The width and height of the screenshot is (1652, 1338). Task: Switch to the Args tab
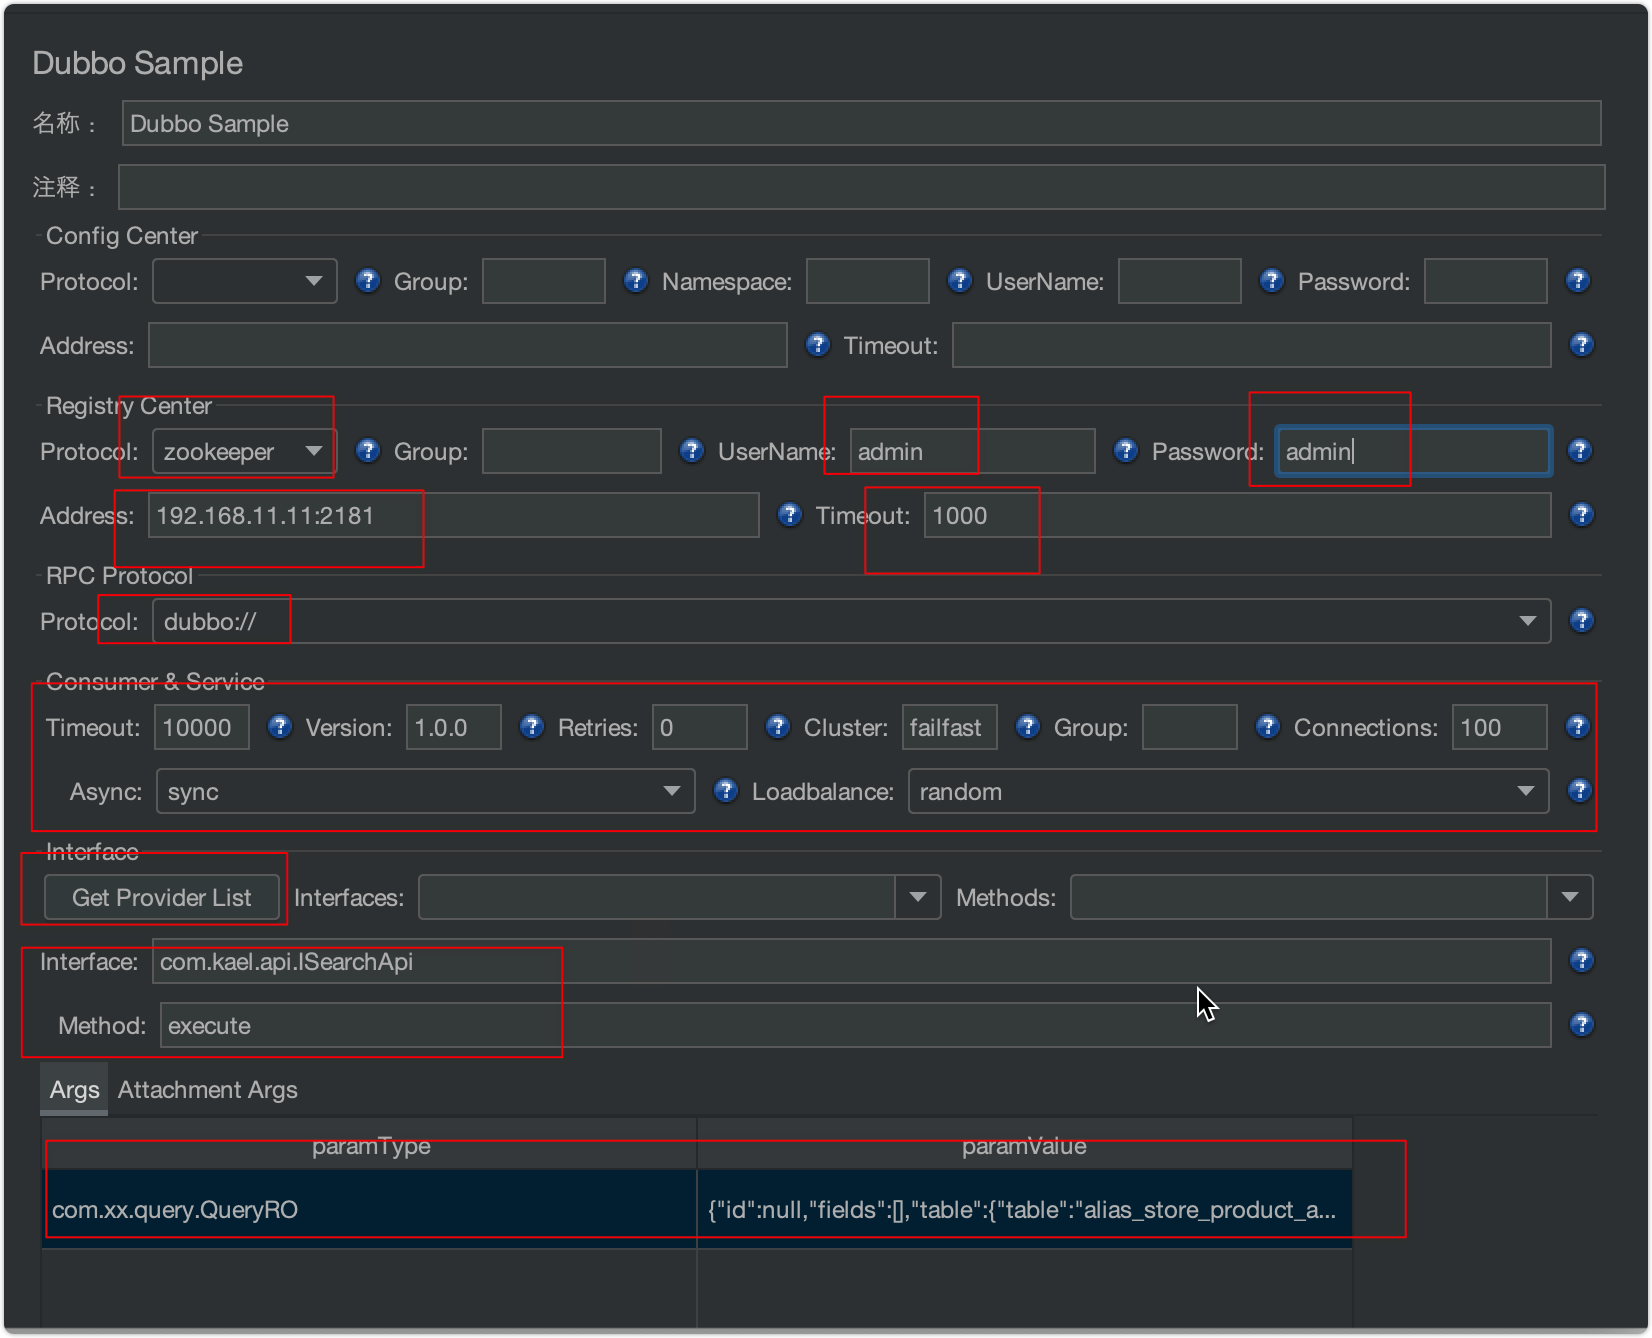click(75, 1090)
